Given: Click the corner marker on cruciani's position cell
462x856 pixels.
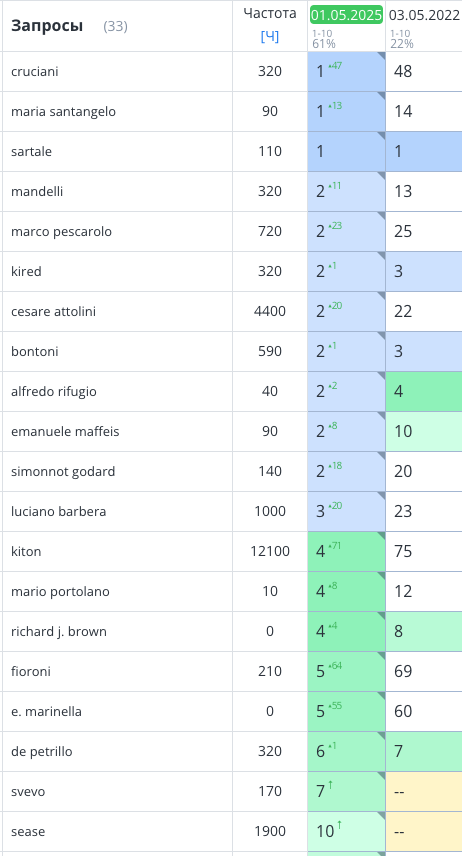Looking at the screenshot, I should pos(381,56).
